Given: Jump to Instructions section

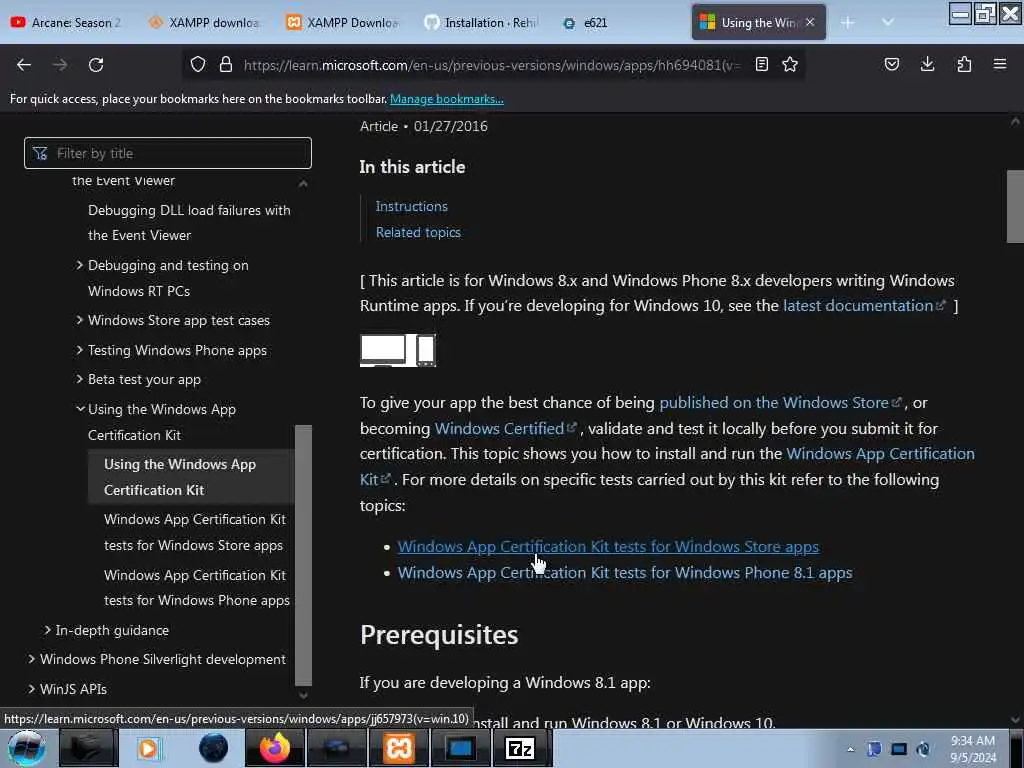Looking at the screenshot, I should click(x=411, y=206).
